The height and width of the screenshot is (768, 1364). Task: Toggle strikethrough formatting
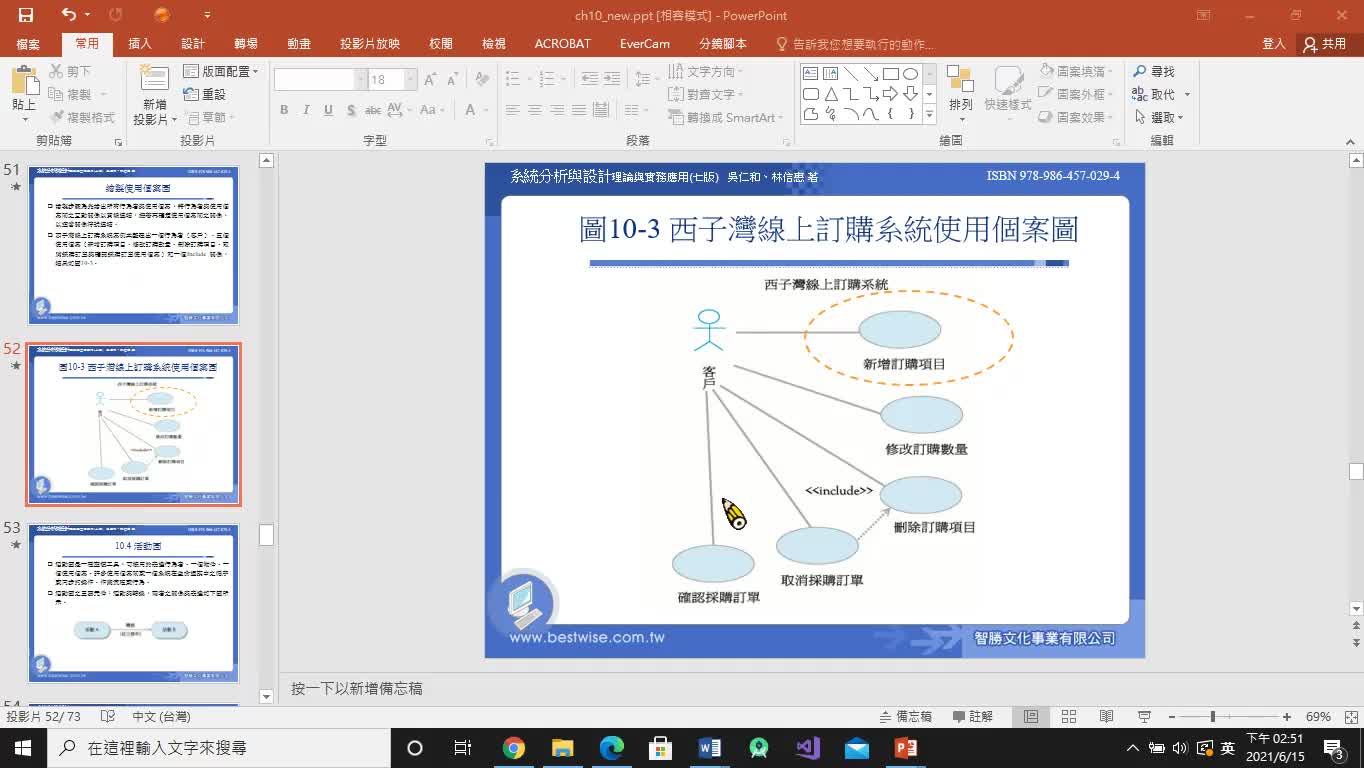click(373, 110)
